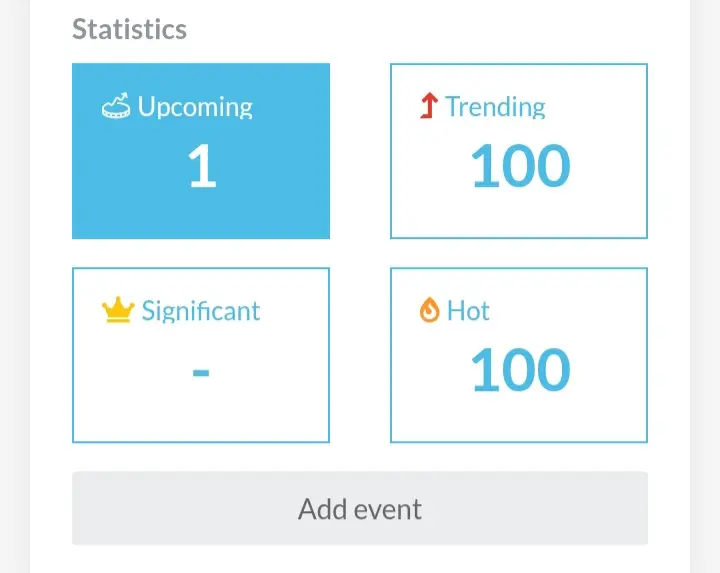Click the orange Hot flame icon

[429, 310]
